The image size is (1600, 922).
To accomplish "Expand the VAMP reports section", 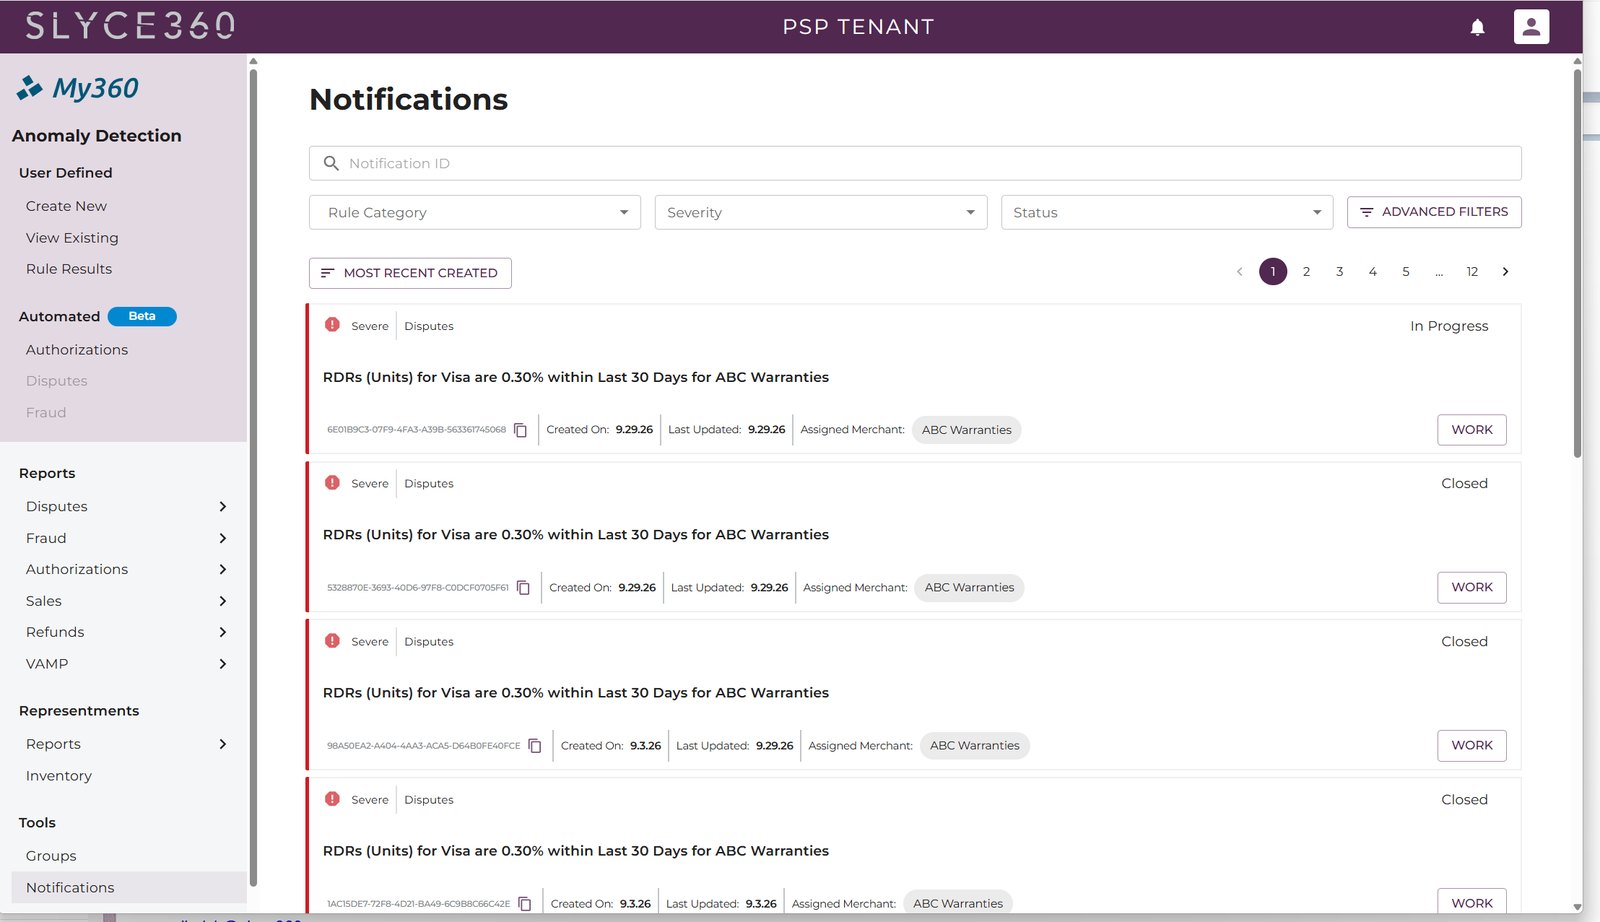I will pos(222,664).
